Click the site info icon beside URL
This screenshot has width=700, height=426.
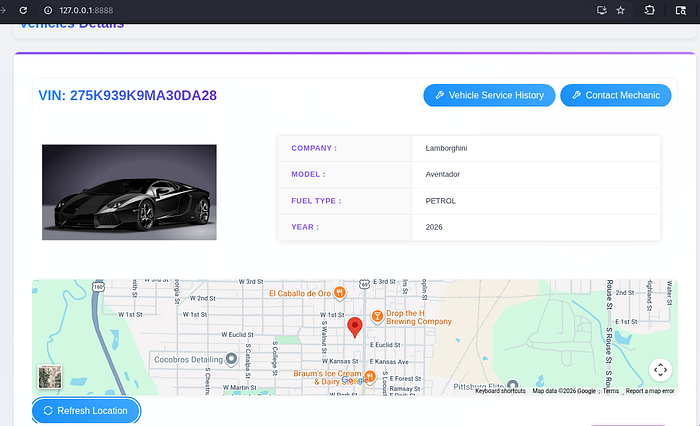(48, 10)
